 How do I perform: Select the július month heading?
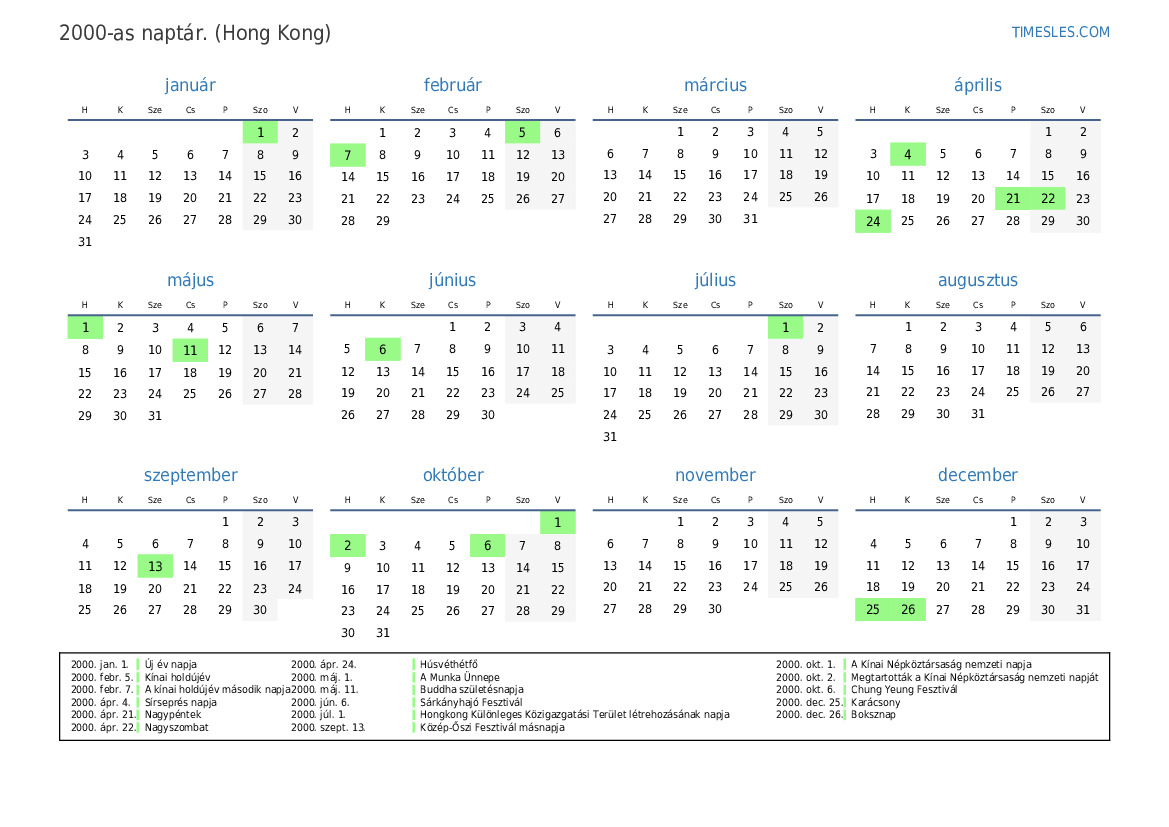click(x=715, y=280)
